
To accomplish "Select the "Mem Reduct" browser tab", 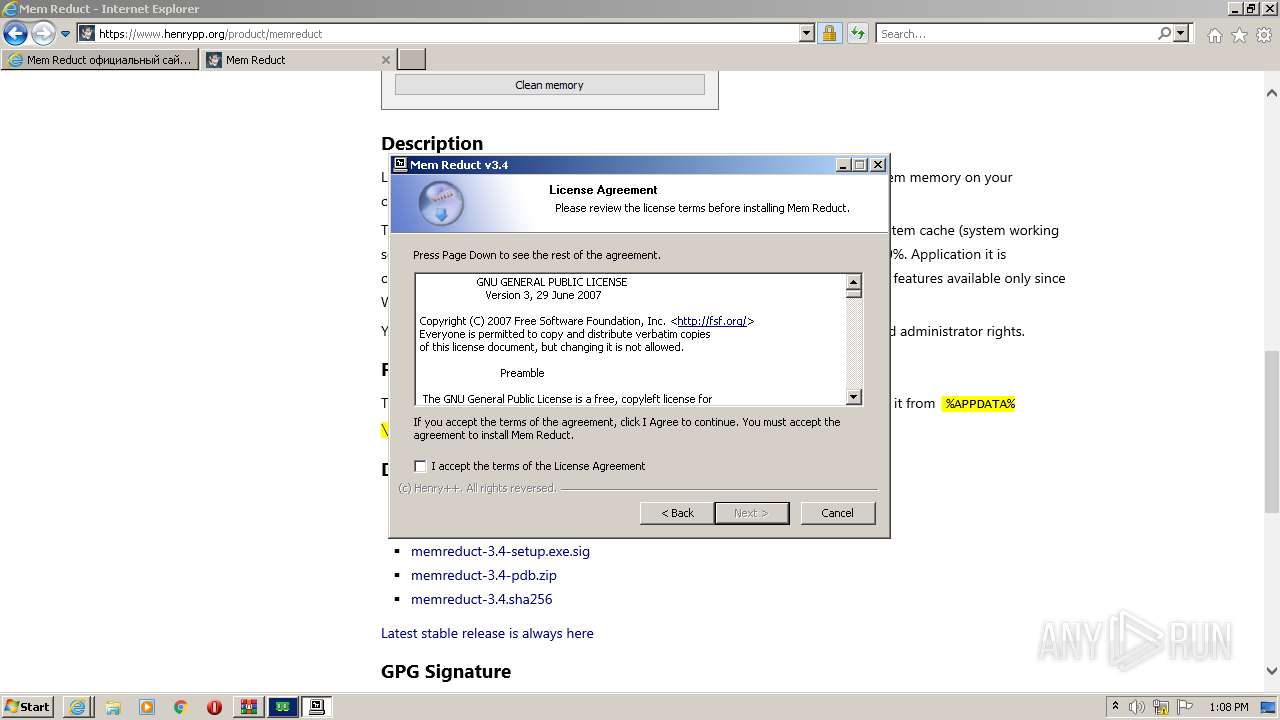I will click(290, 60).
